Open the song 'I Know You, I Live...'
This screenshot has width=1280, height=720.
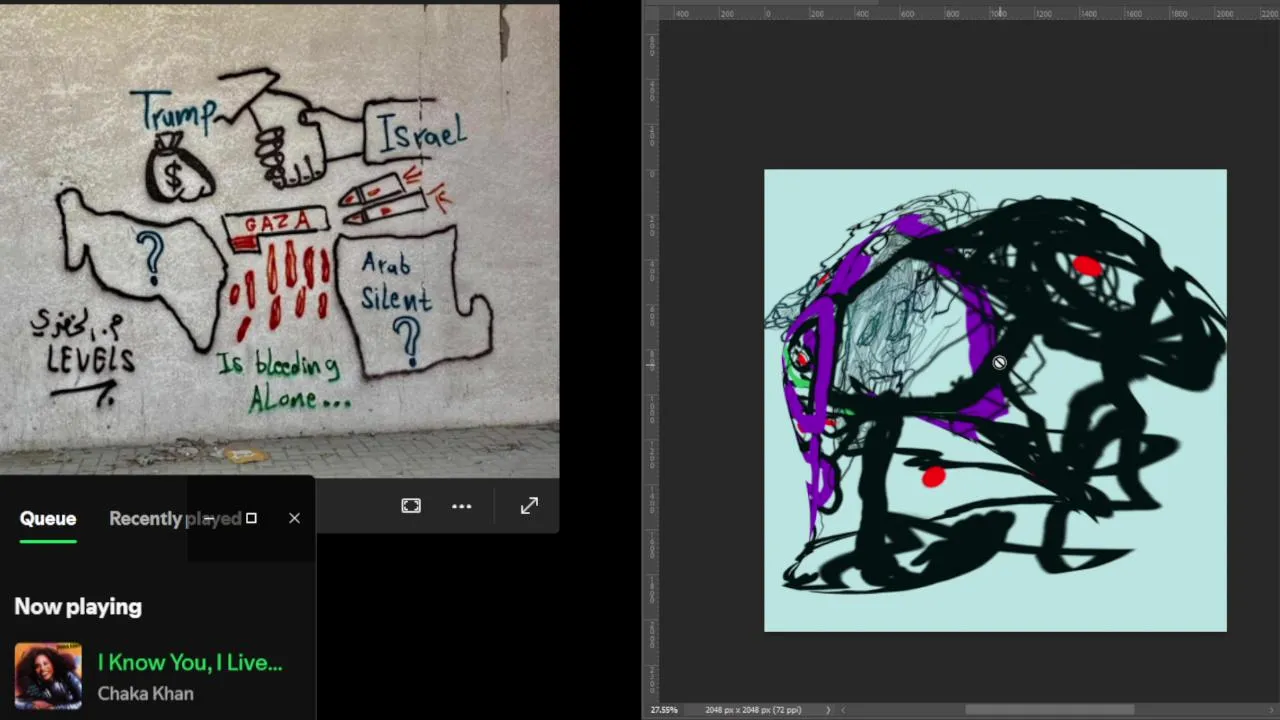click(190, 662)
